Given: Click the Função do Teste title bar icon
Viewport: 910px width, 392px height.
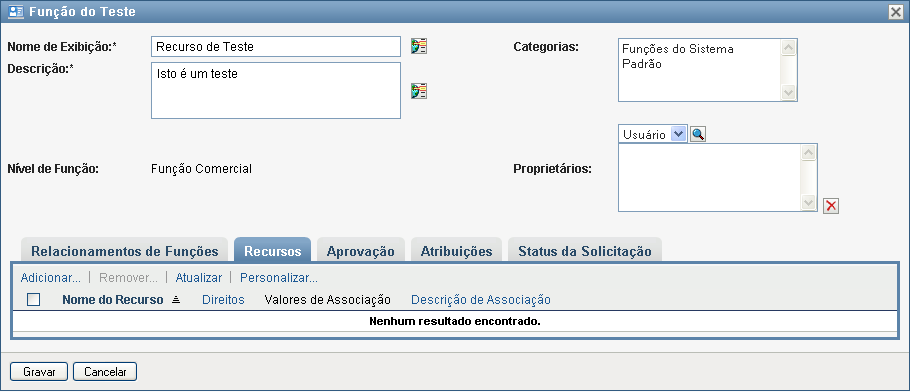Looking at the screenshot, I should 16,12.
